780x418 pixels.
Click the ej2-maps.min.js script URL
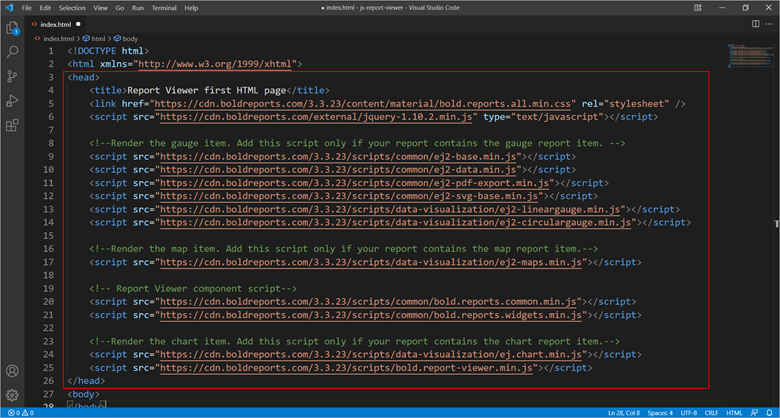(x=372, y=262)
